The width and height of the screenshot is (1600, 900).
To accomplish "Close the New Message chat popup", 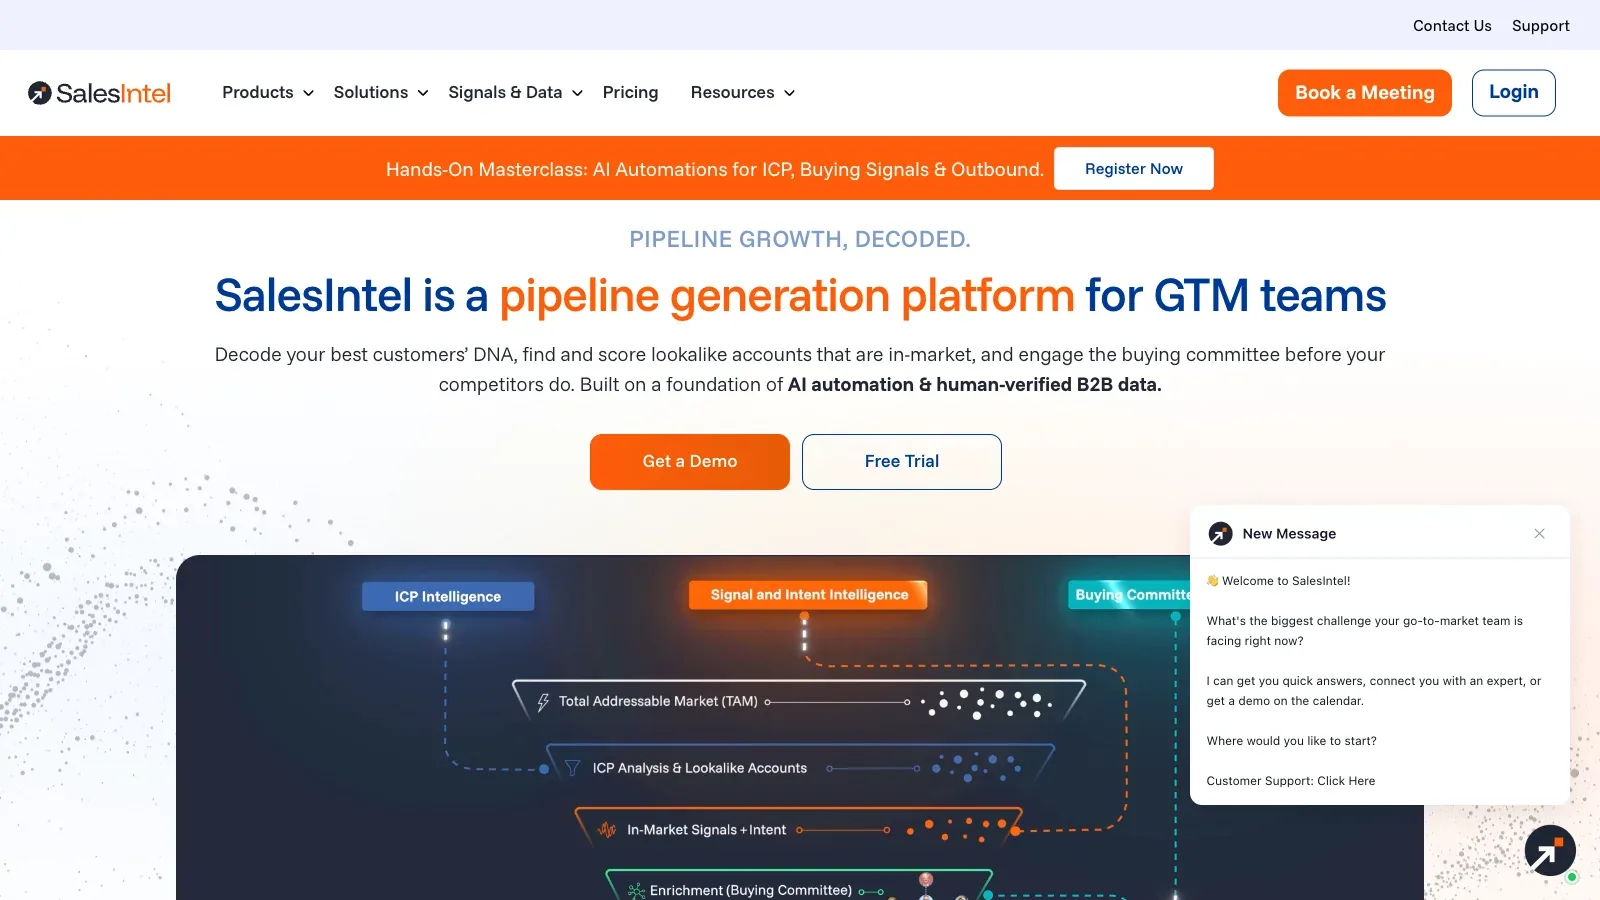I will (1539, 534).
